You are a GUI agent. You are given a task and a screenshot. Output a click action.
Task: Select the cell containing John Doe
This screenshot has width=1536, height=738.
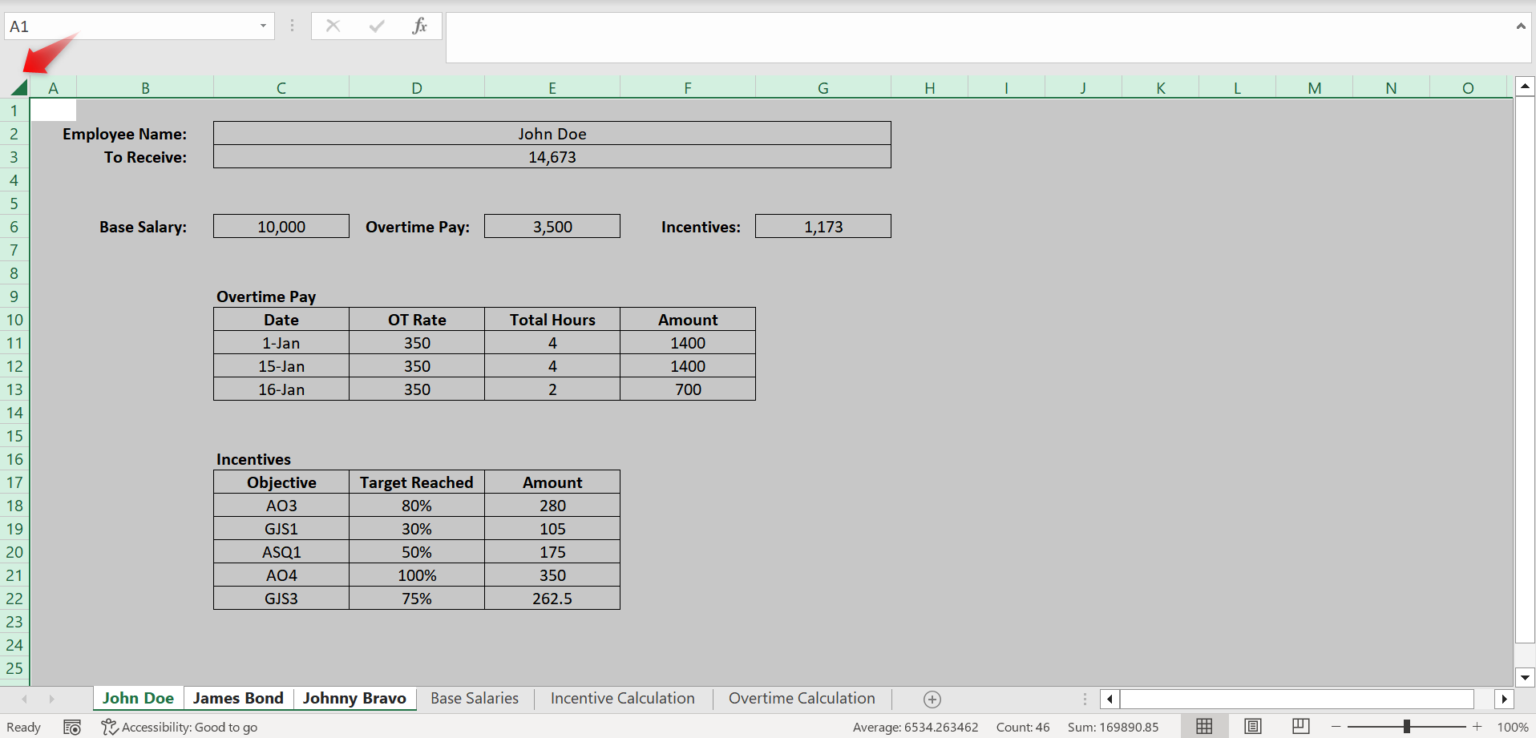tap(551, 133)
